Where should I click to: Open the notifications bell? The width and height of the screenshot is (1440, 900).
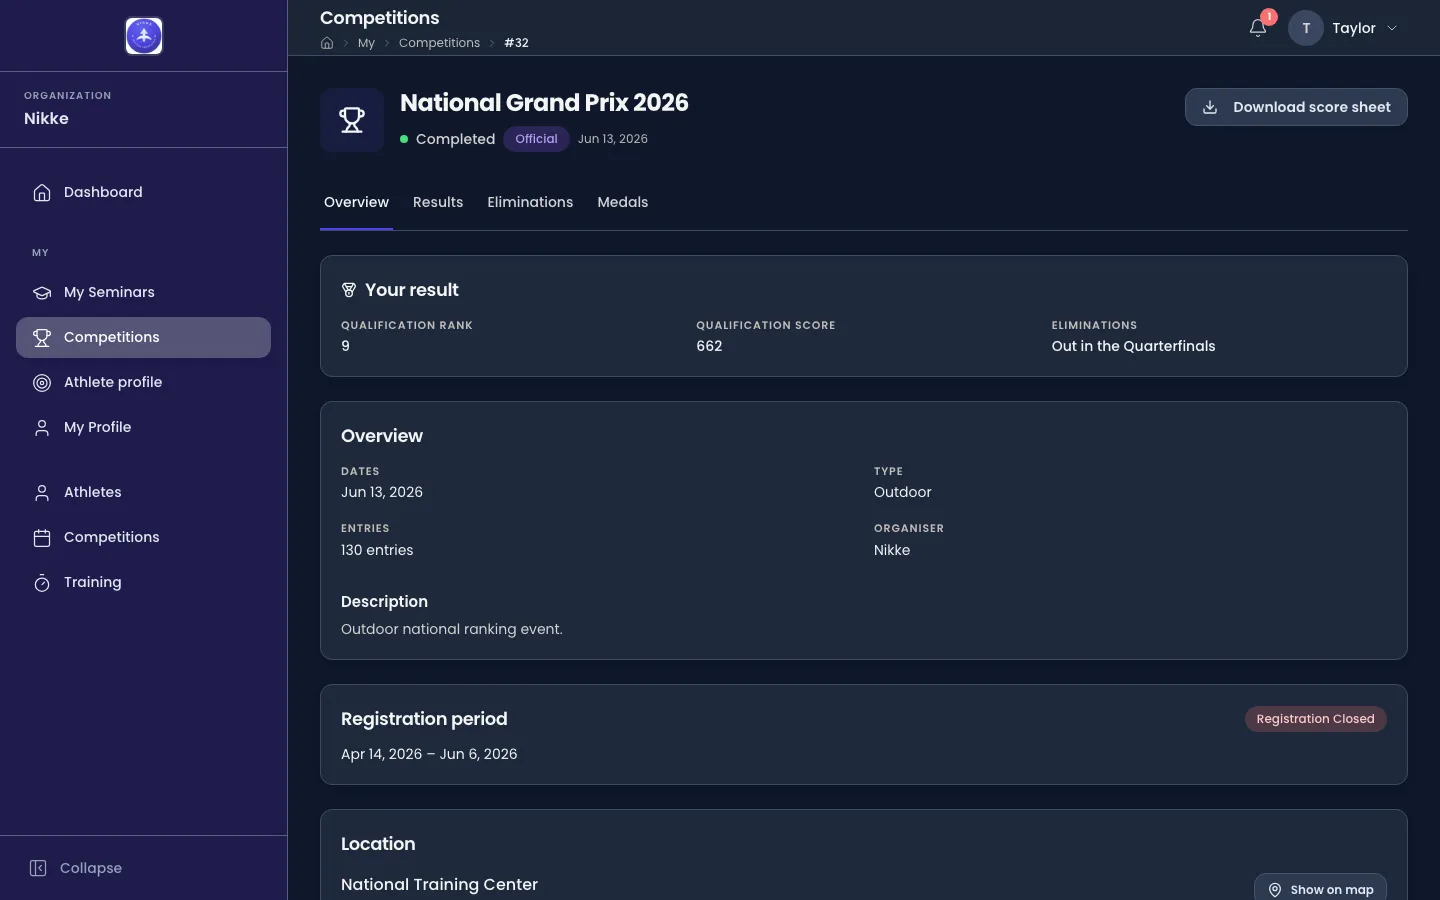1258,28
